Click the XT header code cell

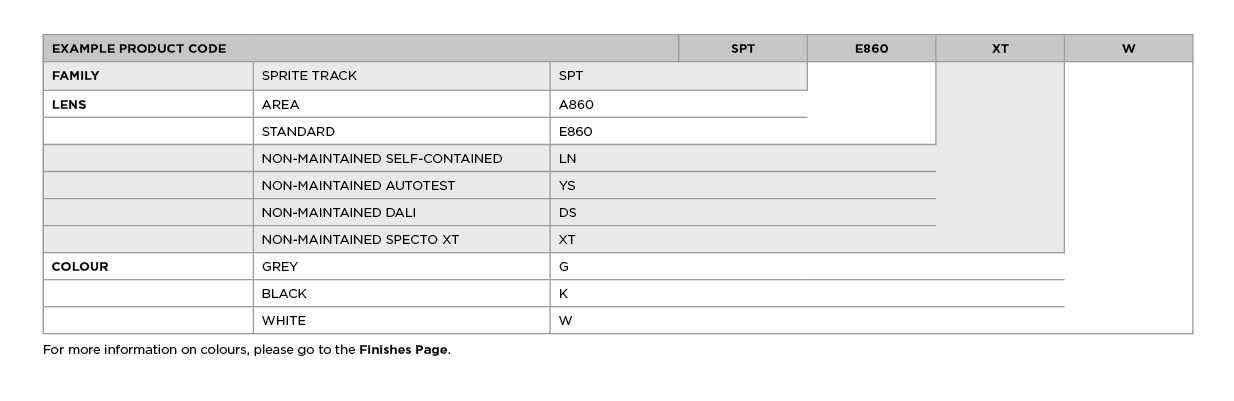(999, 48)
